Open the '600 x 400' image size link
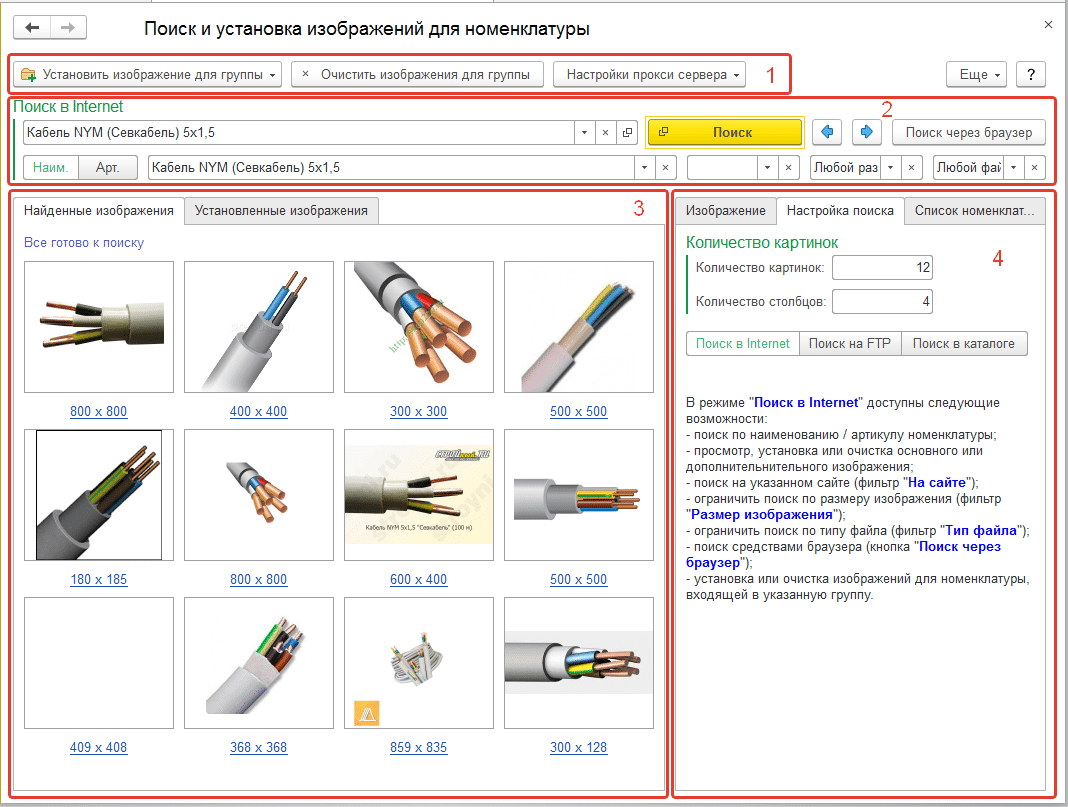Viewport: 1068px width, 807px height. 419,580
